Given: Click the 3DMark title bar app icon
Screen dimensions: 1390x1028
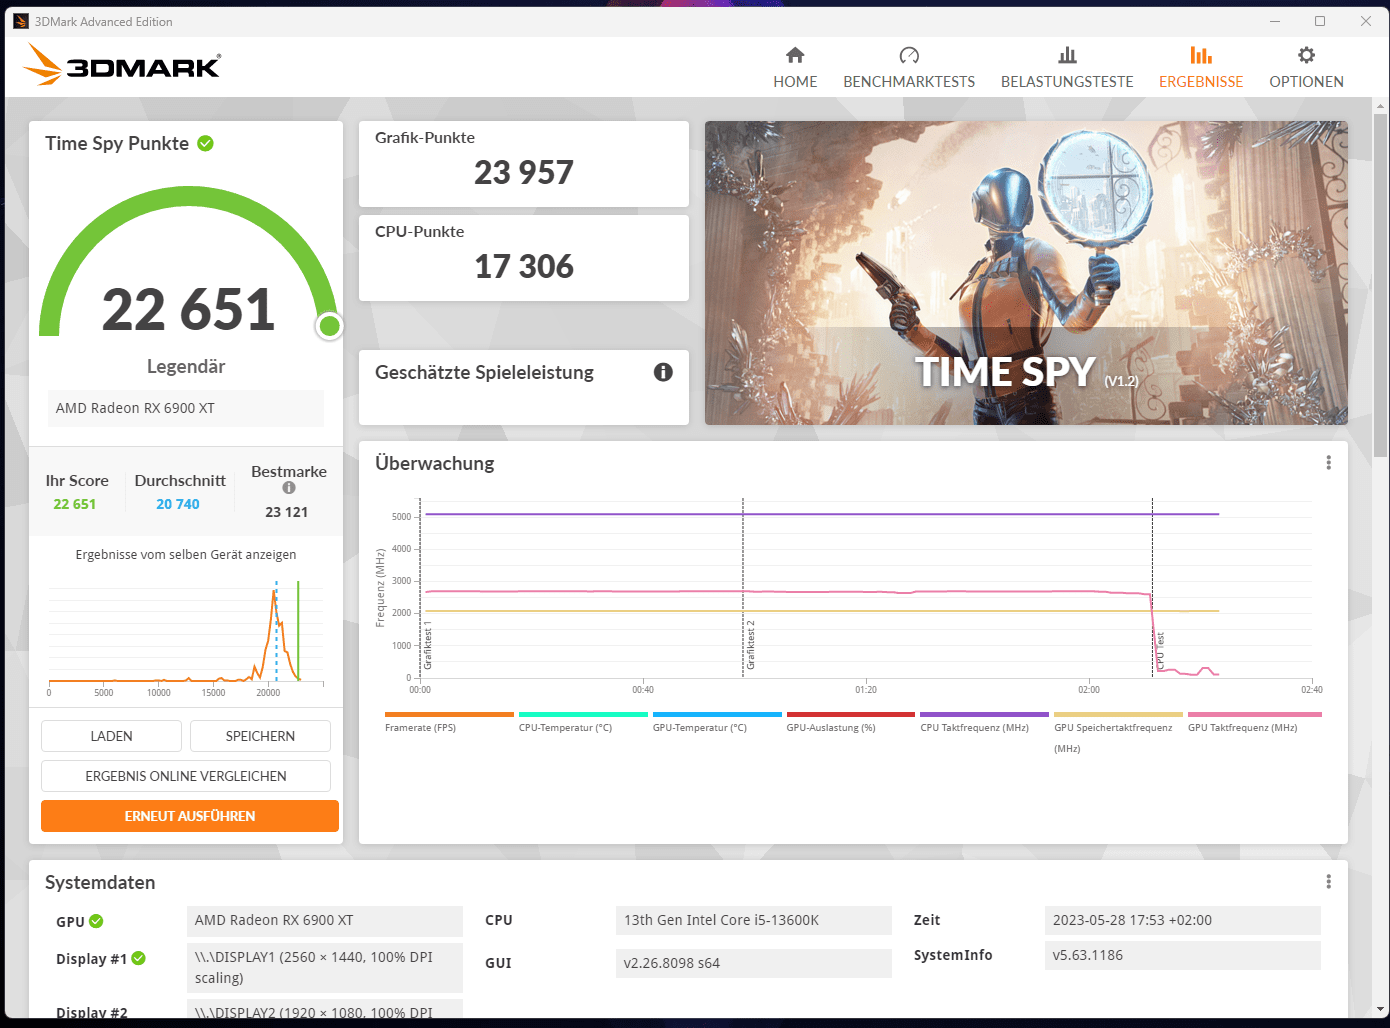Looking at the screenshot, I should pyautogui.click(x=21, y=21).
